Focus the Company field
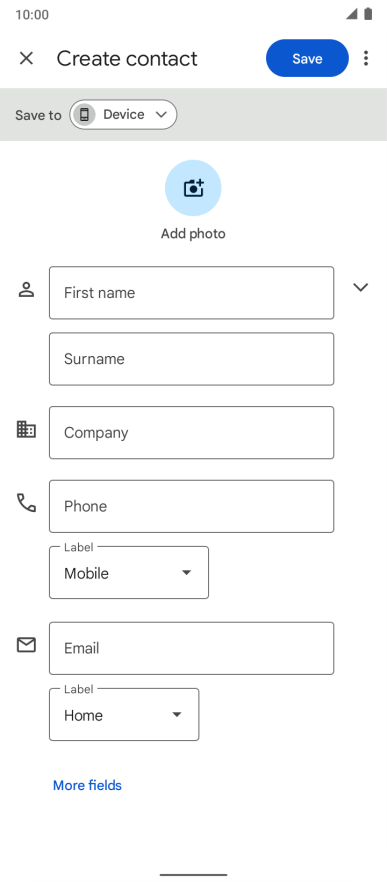The image size is (387, 882). [x=191, y=433]
